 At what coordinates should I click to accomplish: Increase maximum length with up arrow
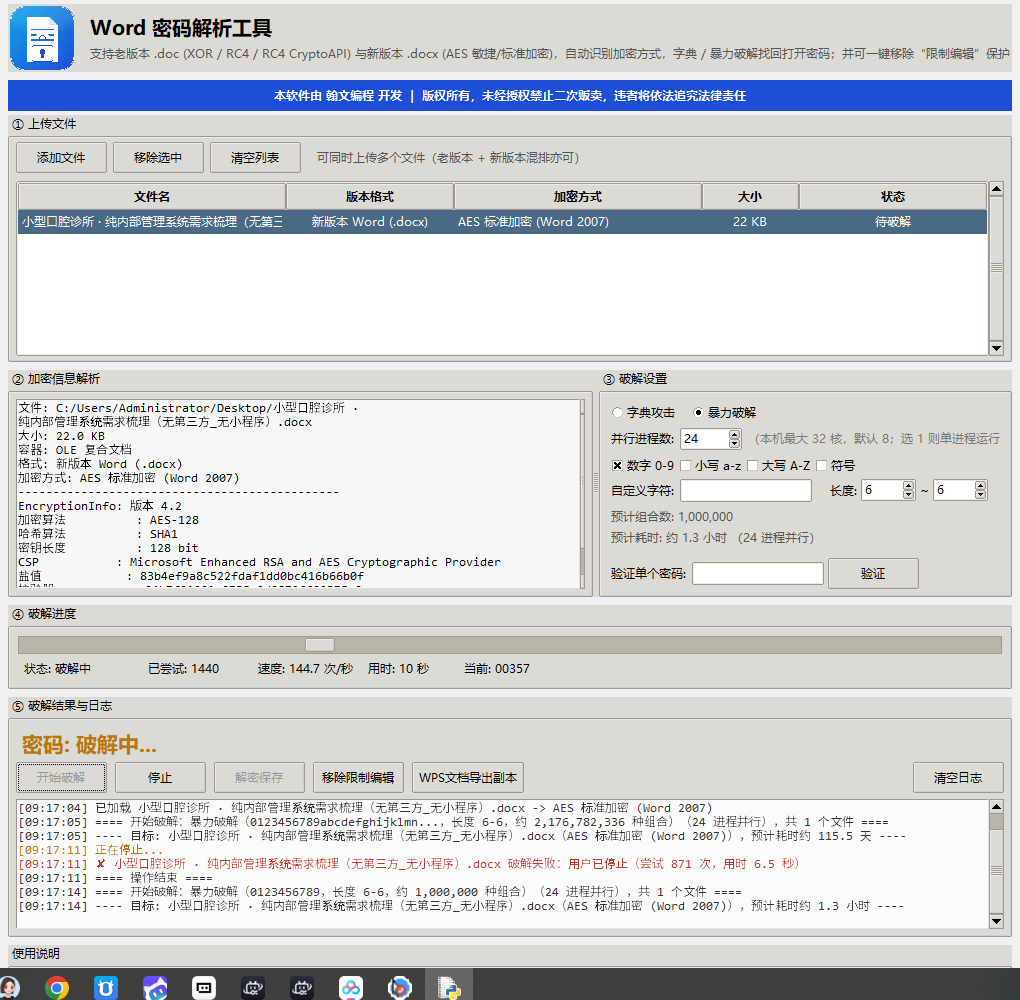coord(980,485)
